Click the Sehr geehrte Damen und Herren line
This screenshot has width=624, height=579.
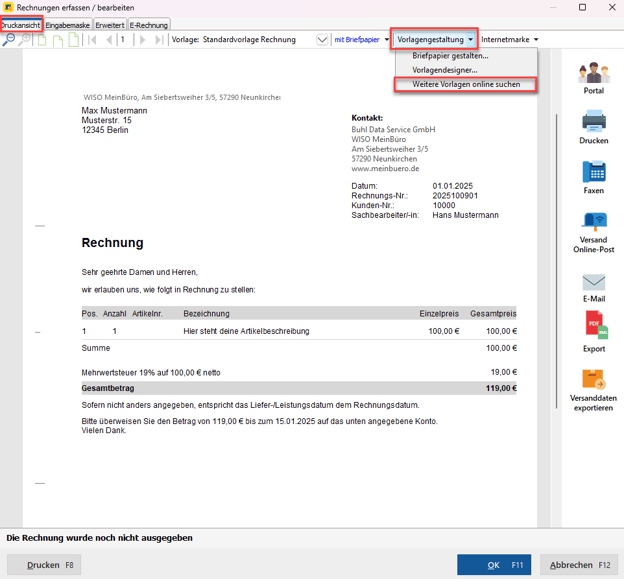pos(139,272)
